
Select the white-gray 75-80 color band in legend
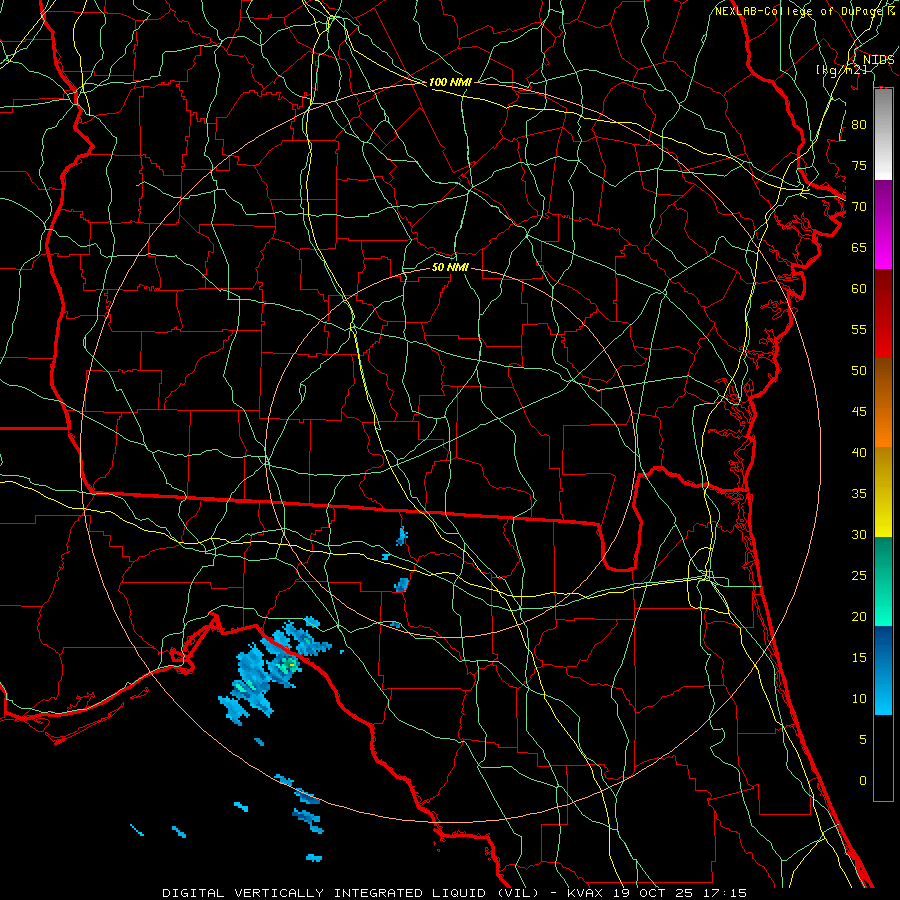coord(883,134)
